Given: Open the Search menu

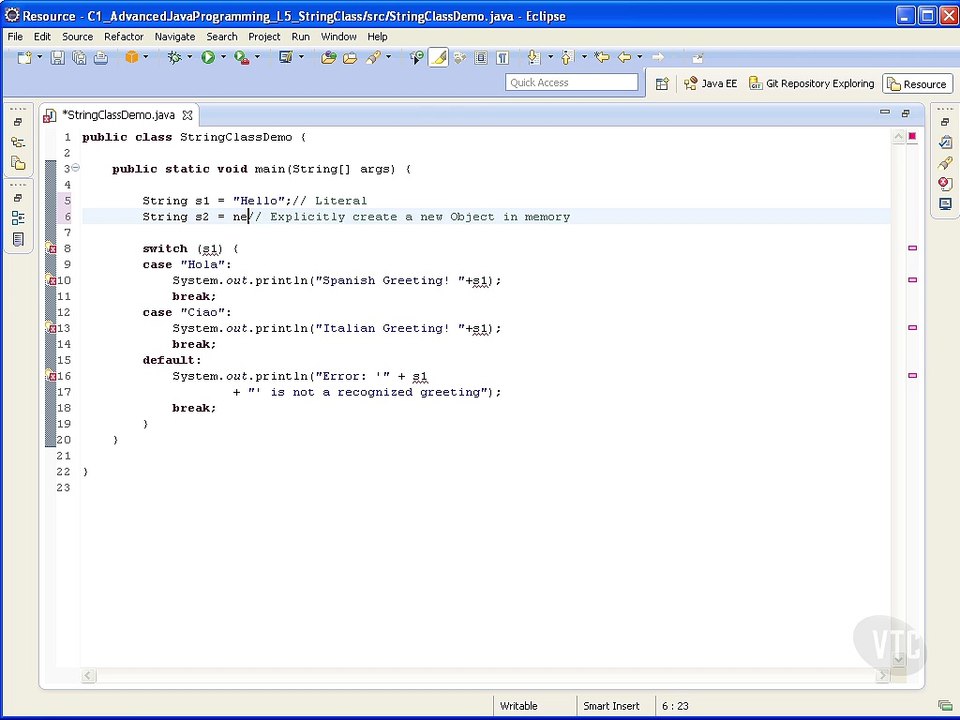Looking at the screenshot, I should [x=222, y=37].
